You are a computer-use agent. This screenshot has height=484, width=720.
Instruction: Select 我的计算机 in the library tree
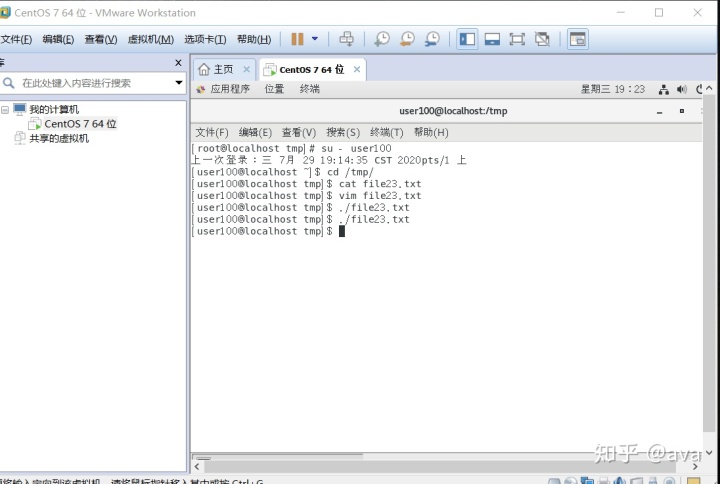pyautogui.click(x=54, y=109)
